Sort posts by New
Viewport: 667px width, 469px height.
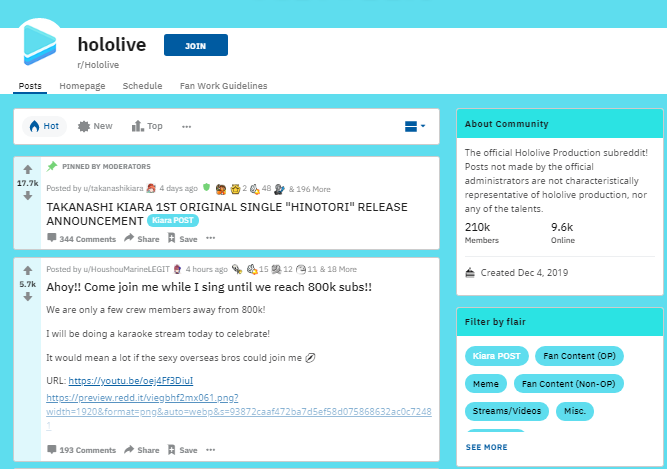(95, 126)
